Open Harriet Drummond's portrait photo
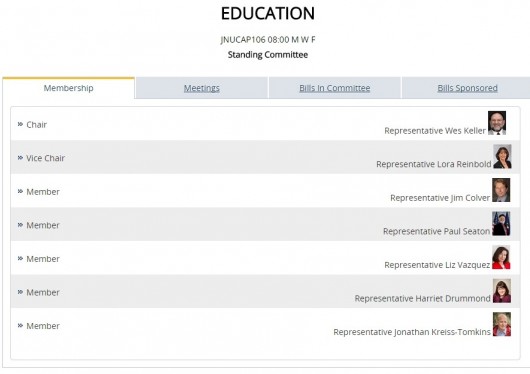 [502, 291]
